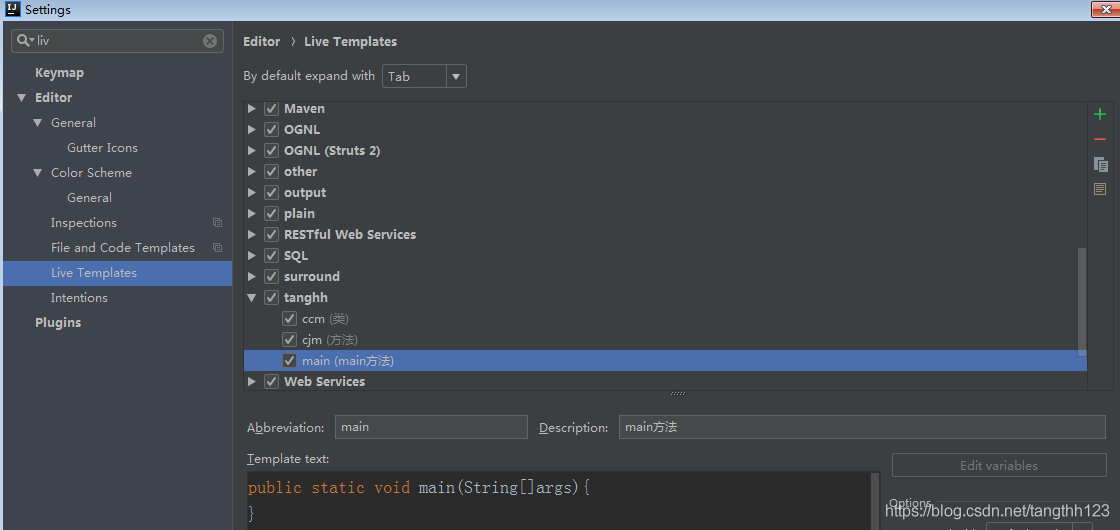This screenshot has height=530, width=1120.
Task: Click the project-level icon beside Inspections
Action: click(x=218, y=223)
